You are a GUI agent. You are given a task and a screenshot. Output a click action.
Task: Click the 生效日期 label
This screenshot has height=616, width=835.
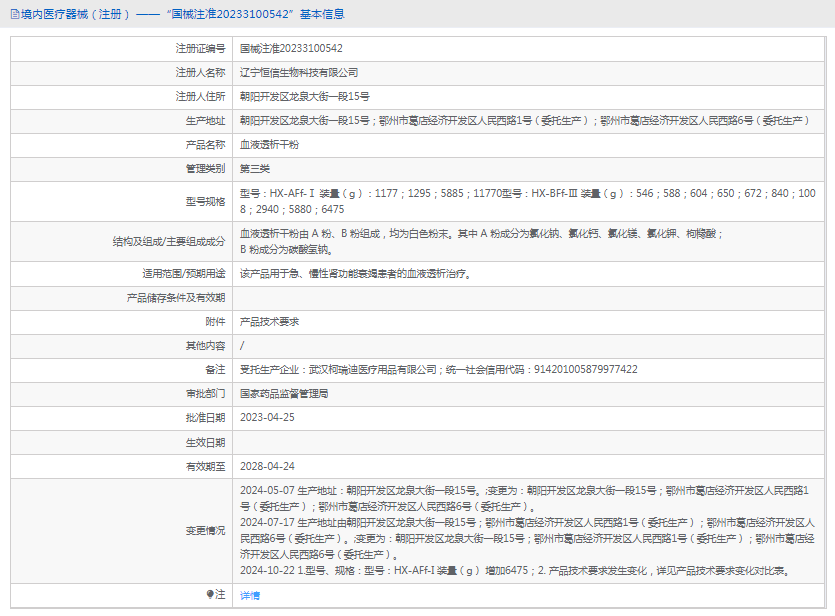[205, 442]
